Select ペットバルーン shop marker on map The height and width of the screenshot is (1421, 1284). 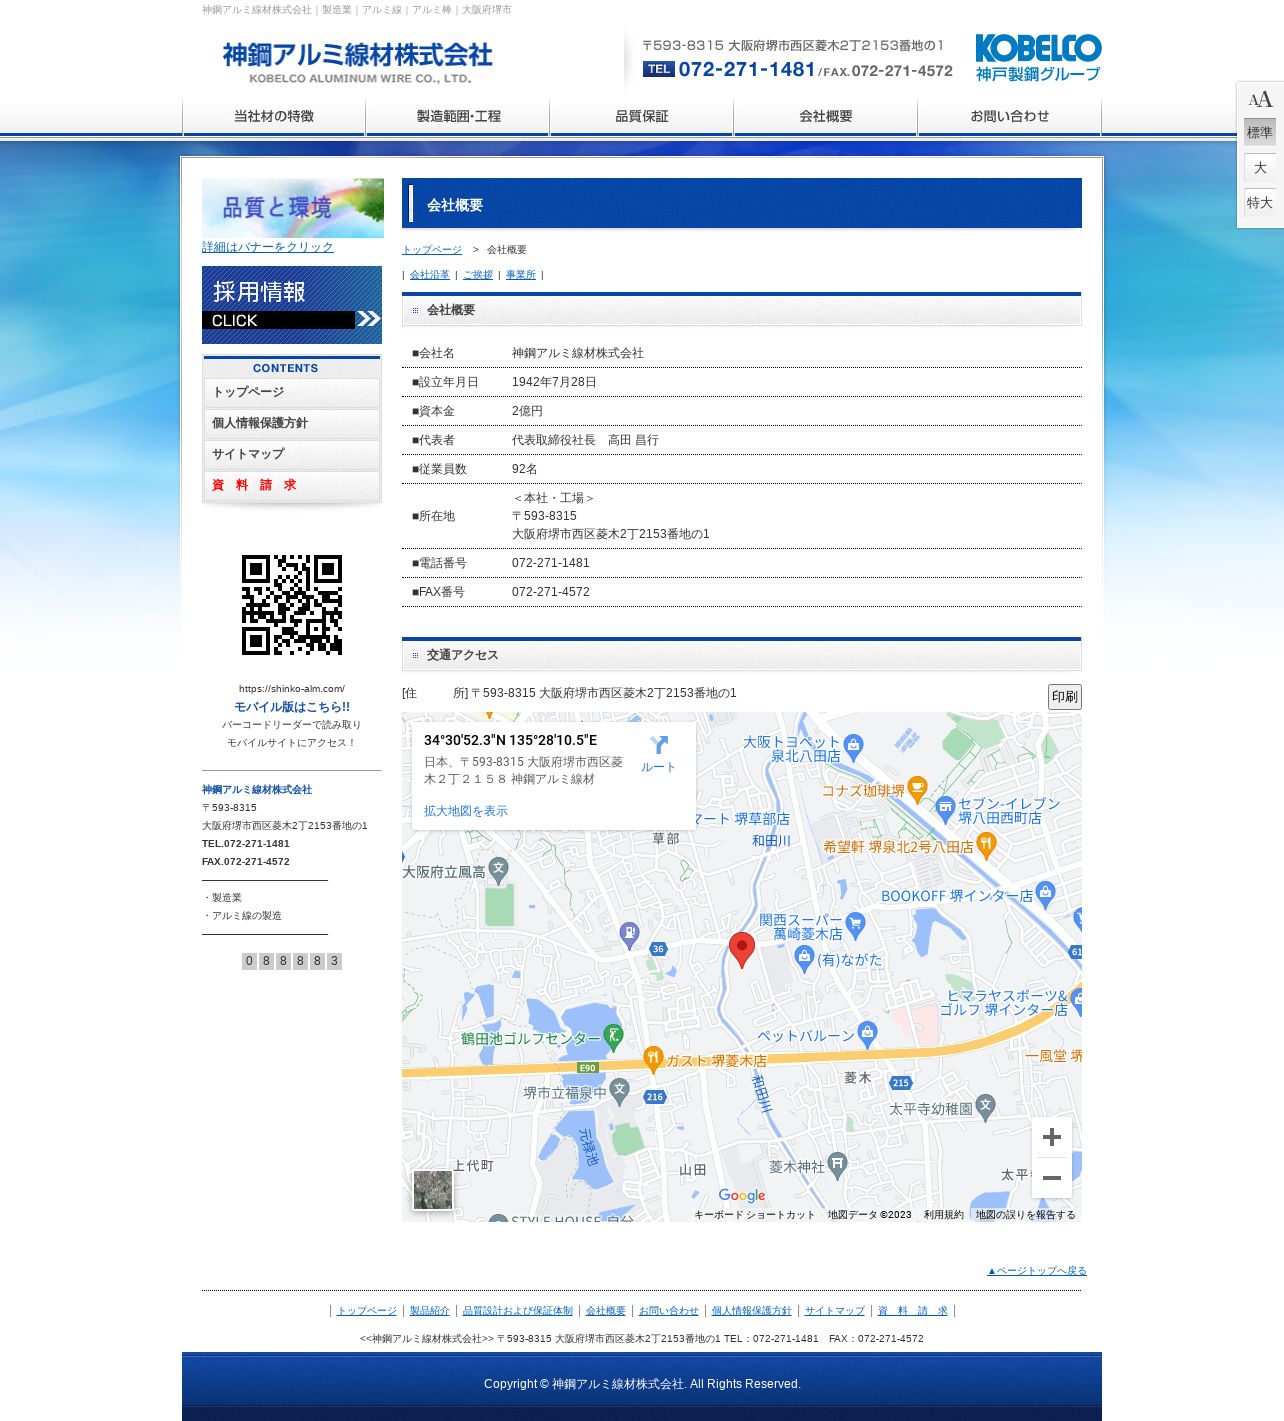(x=868, y=1033)
